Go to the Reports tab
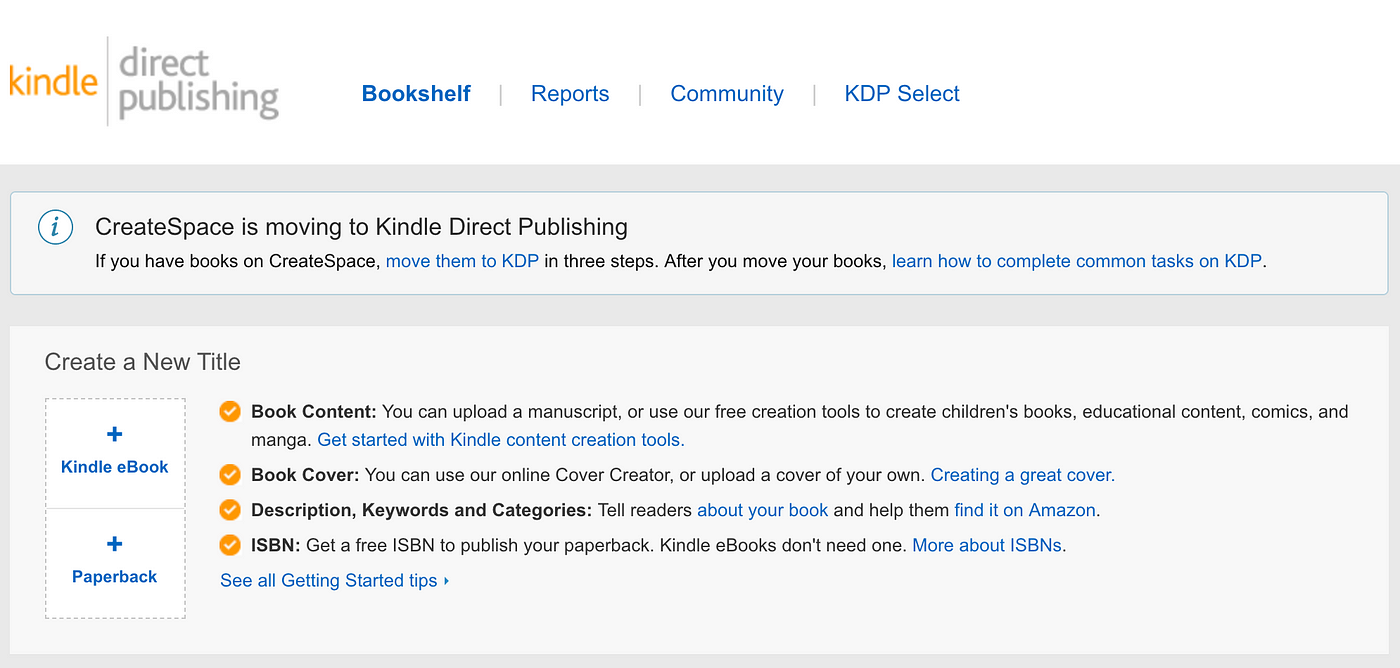Screen dimensions: 1400x668 coord(570,94)
